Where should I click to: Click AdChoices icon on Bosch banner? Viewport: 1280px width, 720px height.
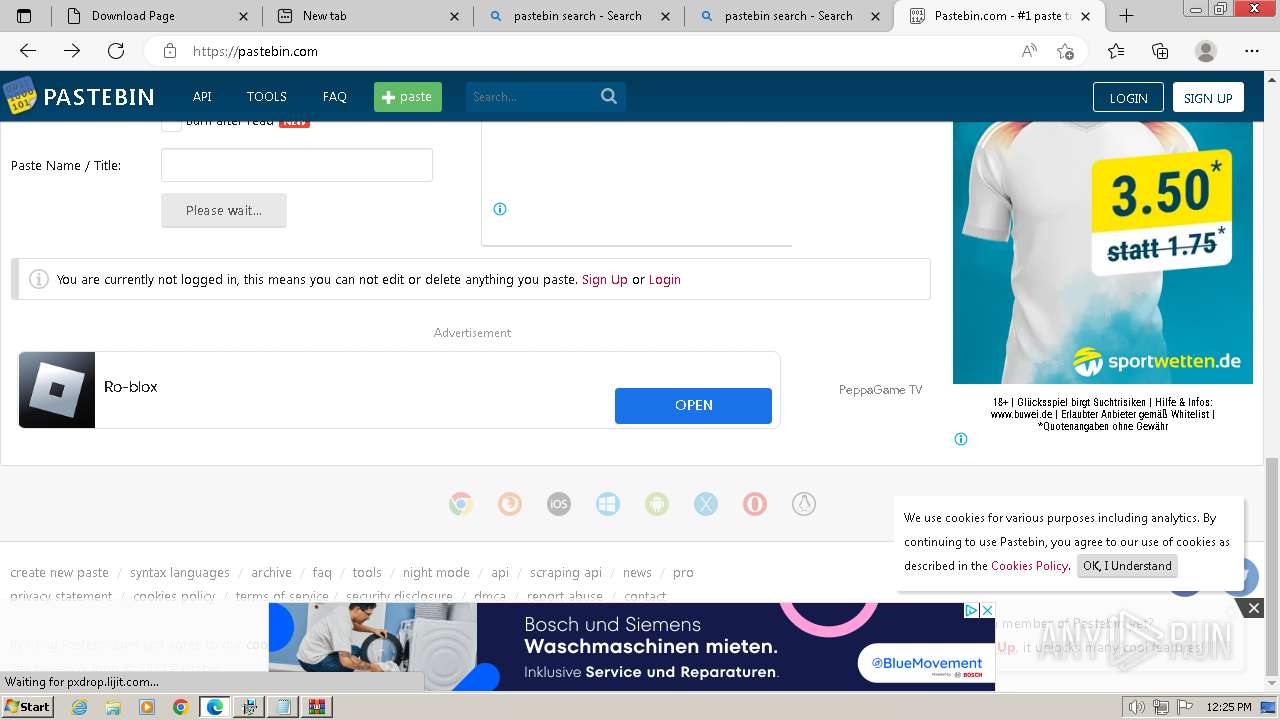pos(971,610)
